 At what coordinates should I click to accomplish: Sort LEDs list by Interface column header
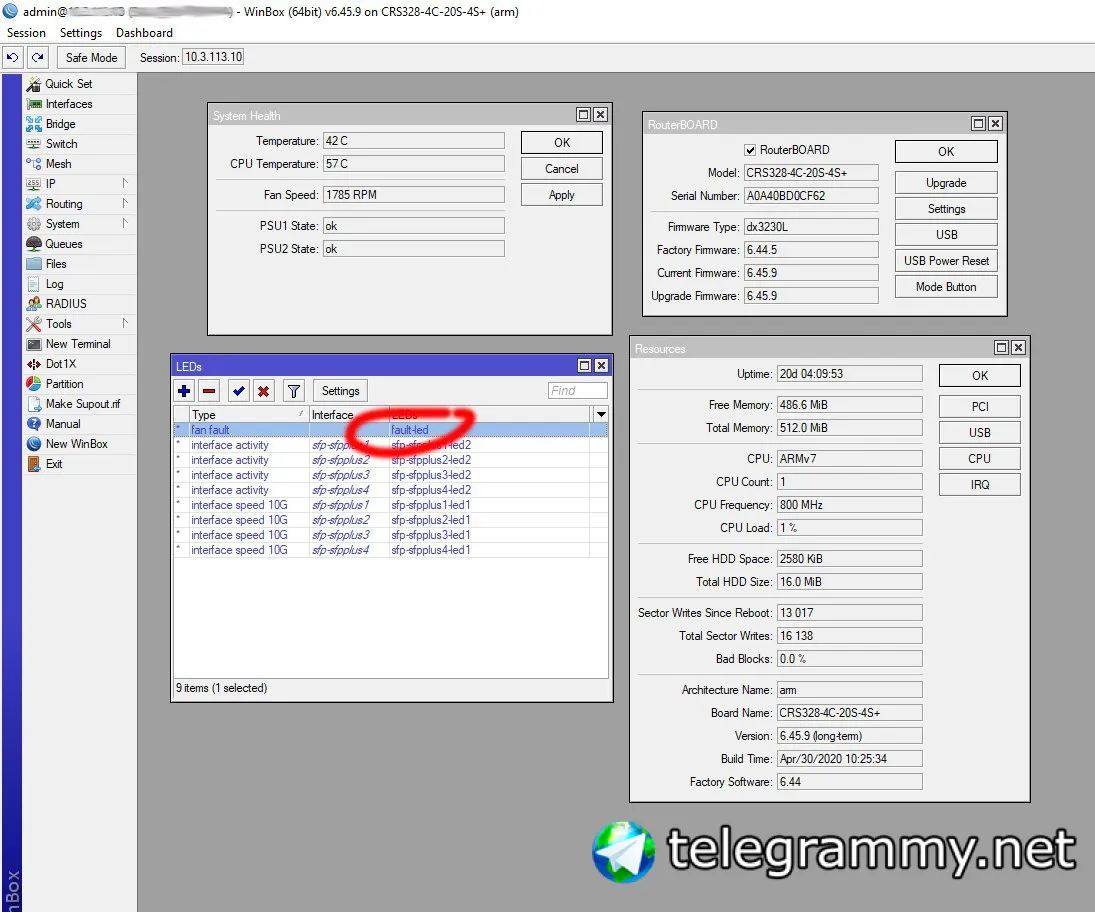tap(348, 415)
